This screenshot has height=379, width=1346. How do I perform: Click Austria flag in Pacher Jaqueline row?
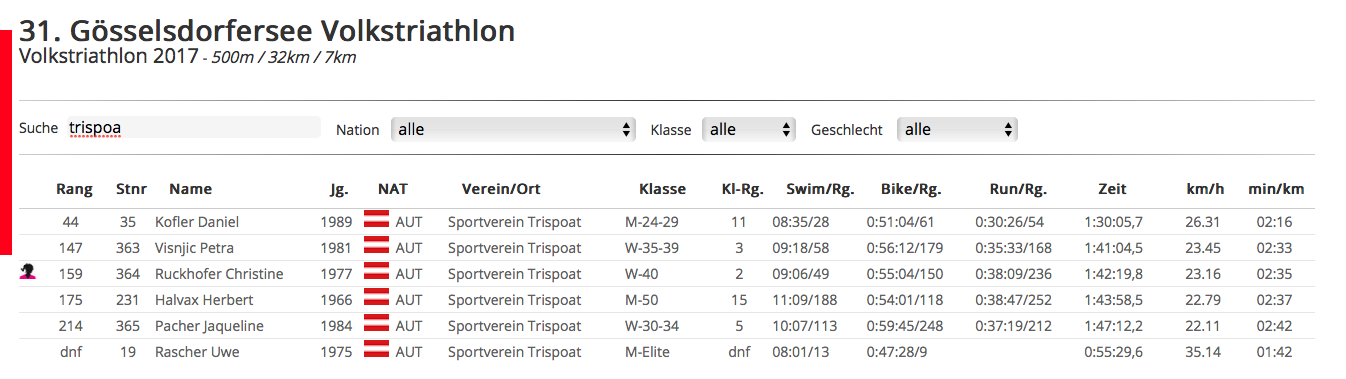pos(376,325)
